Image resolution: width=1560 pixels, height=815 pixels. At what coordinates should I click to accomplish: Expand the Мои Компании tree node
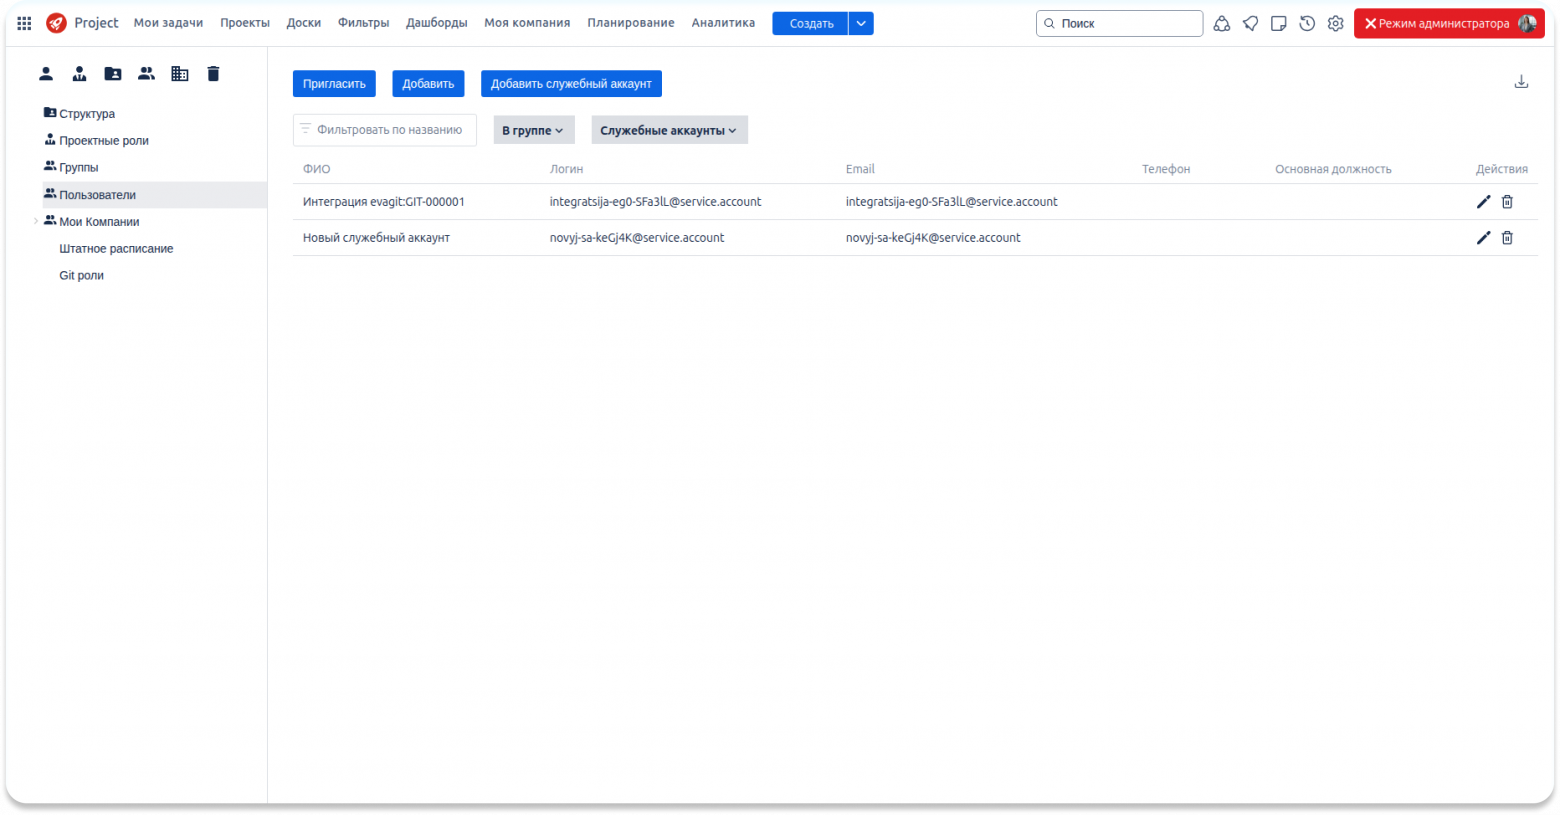coord(36,221)
